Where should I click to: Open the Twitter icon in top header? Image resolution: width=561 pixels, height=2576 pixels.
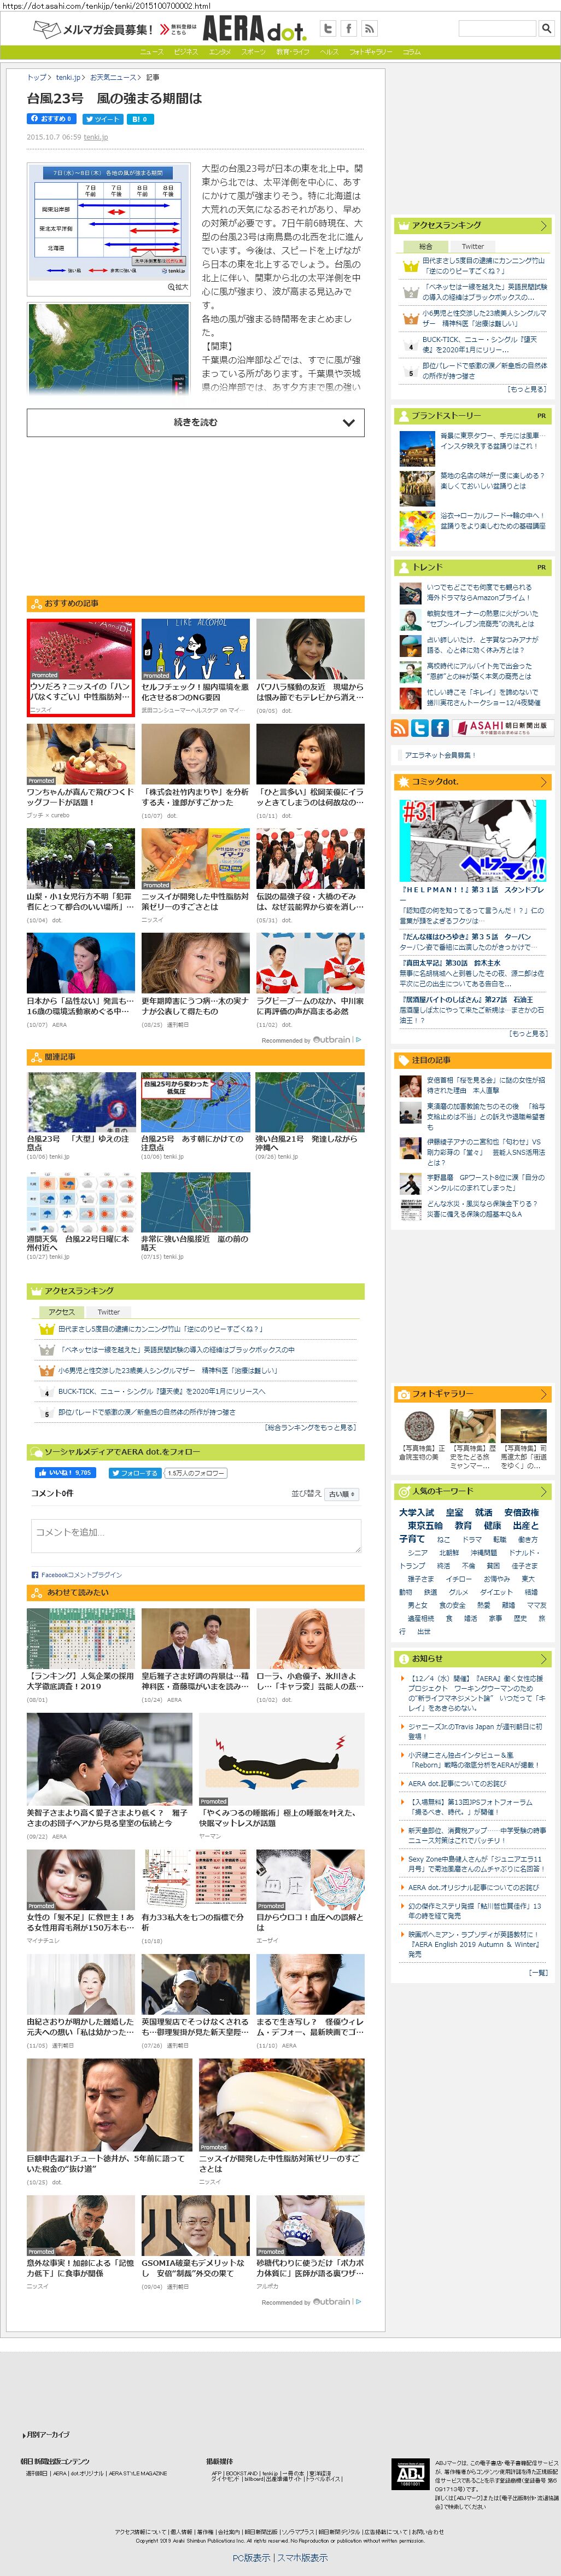(x=327, y=29)
